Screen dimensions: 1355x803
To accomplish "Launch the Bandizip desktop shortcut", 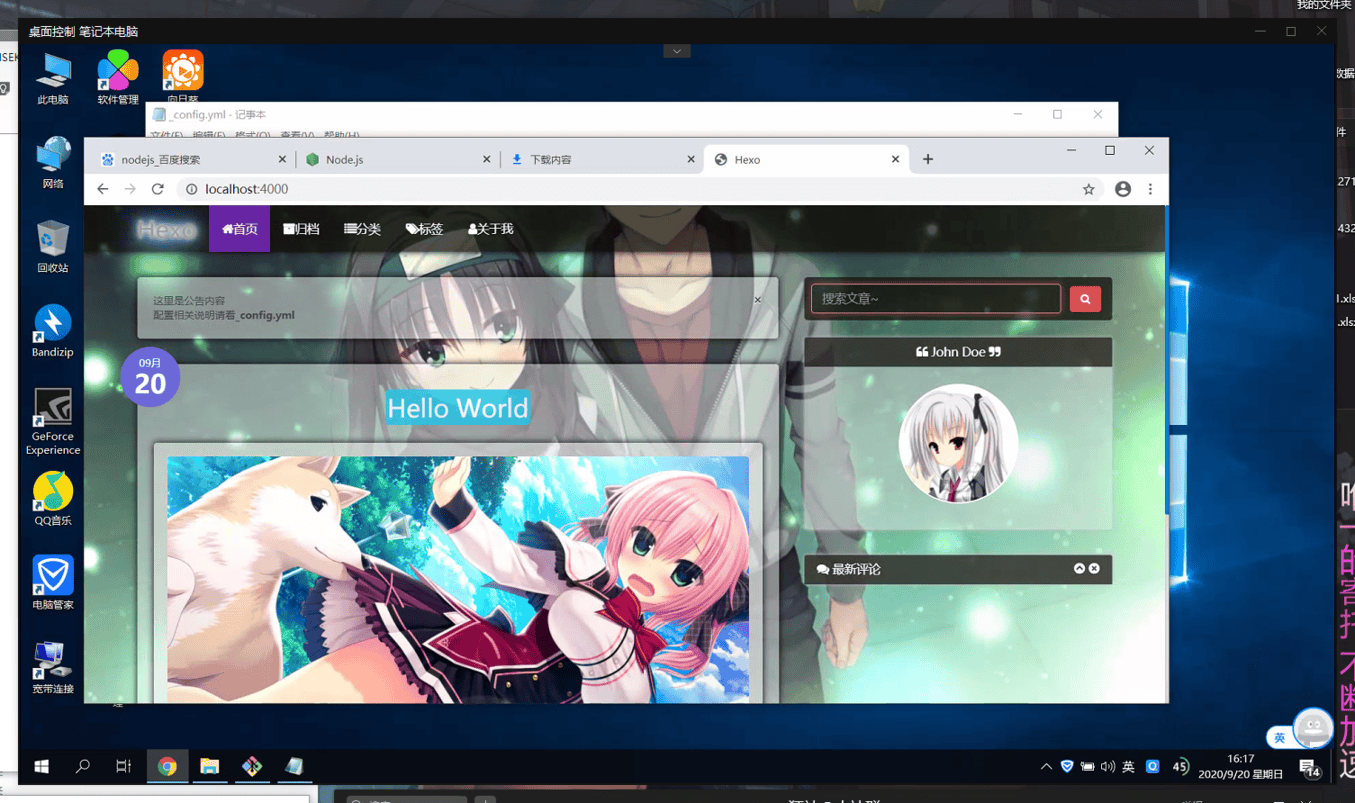I will (52, 330).
